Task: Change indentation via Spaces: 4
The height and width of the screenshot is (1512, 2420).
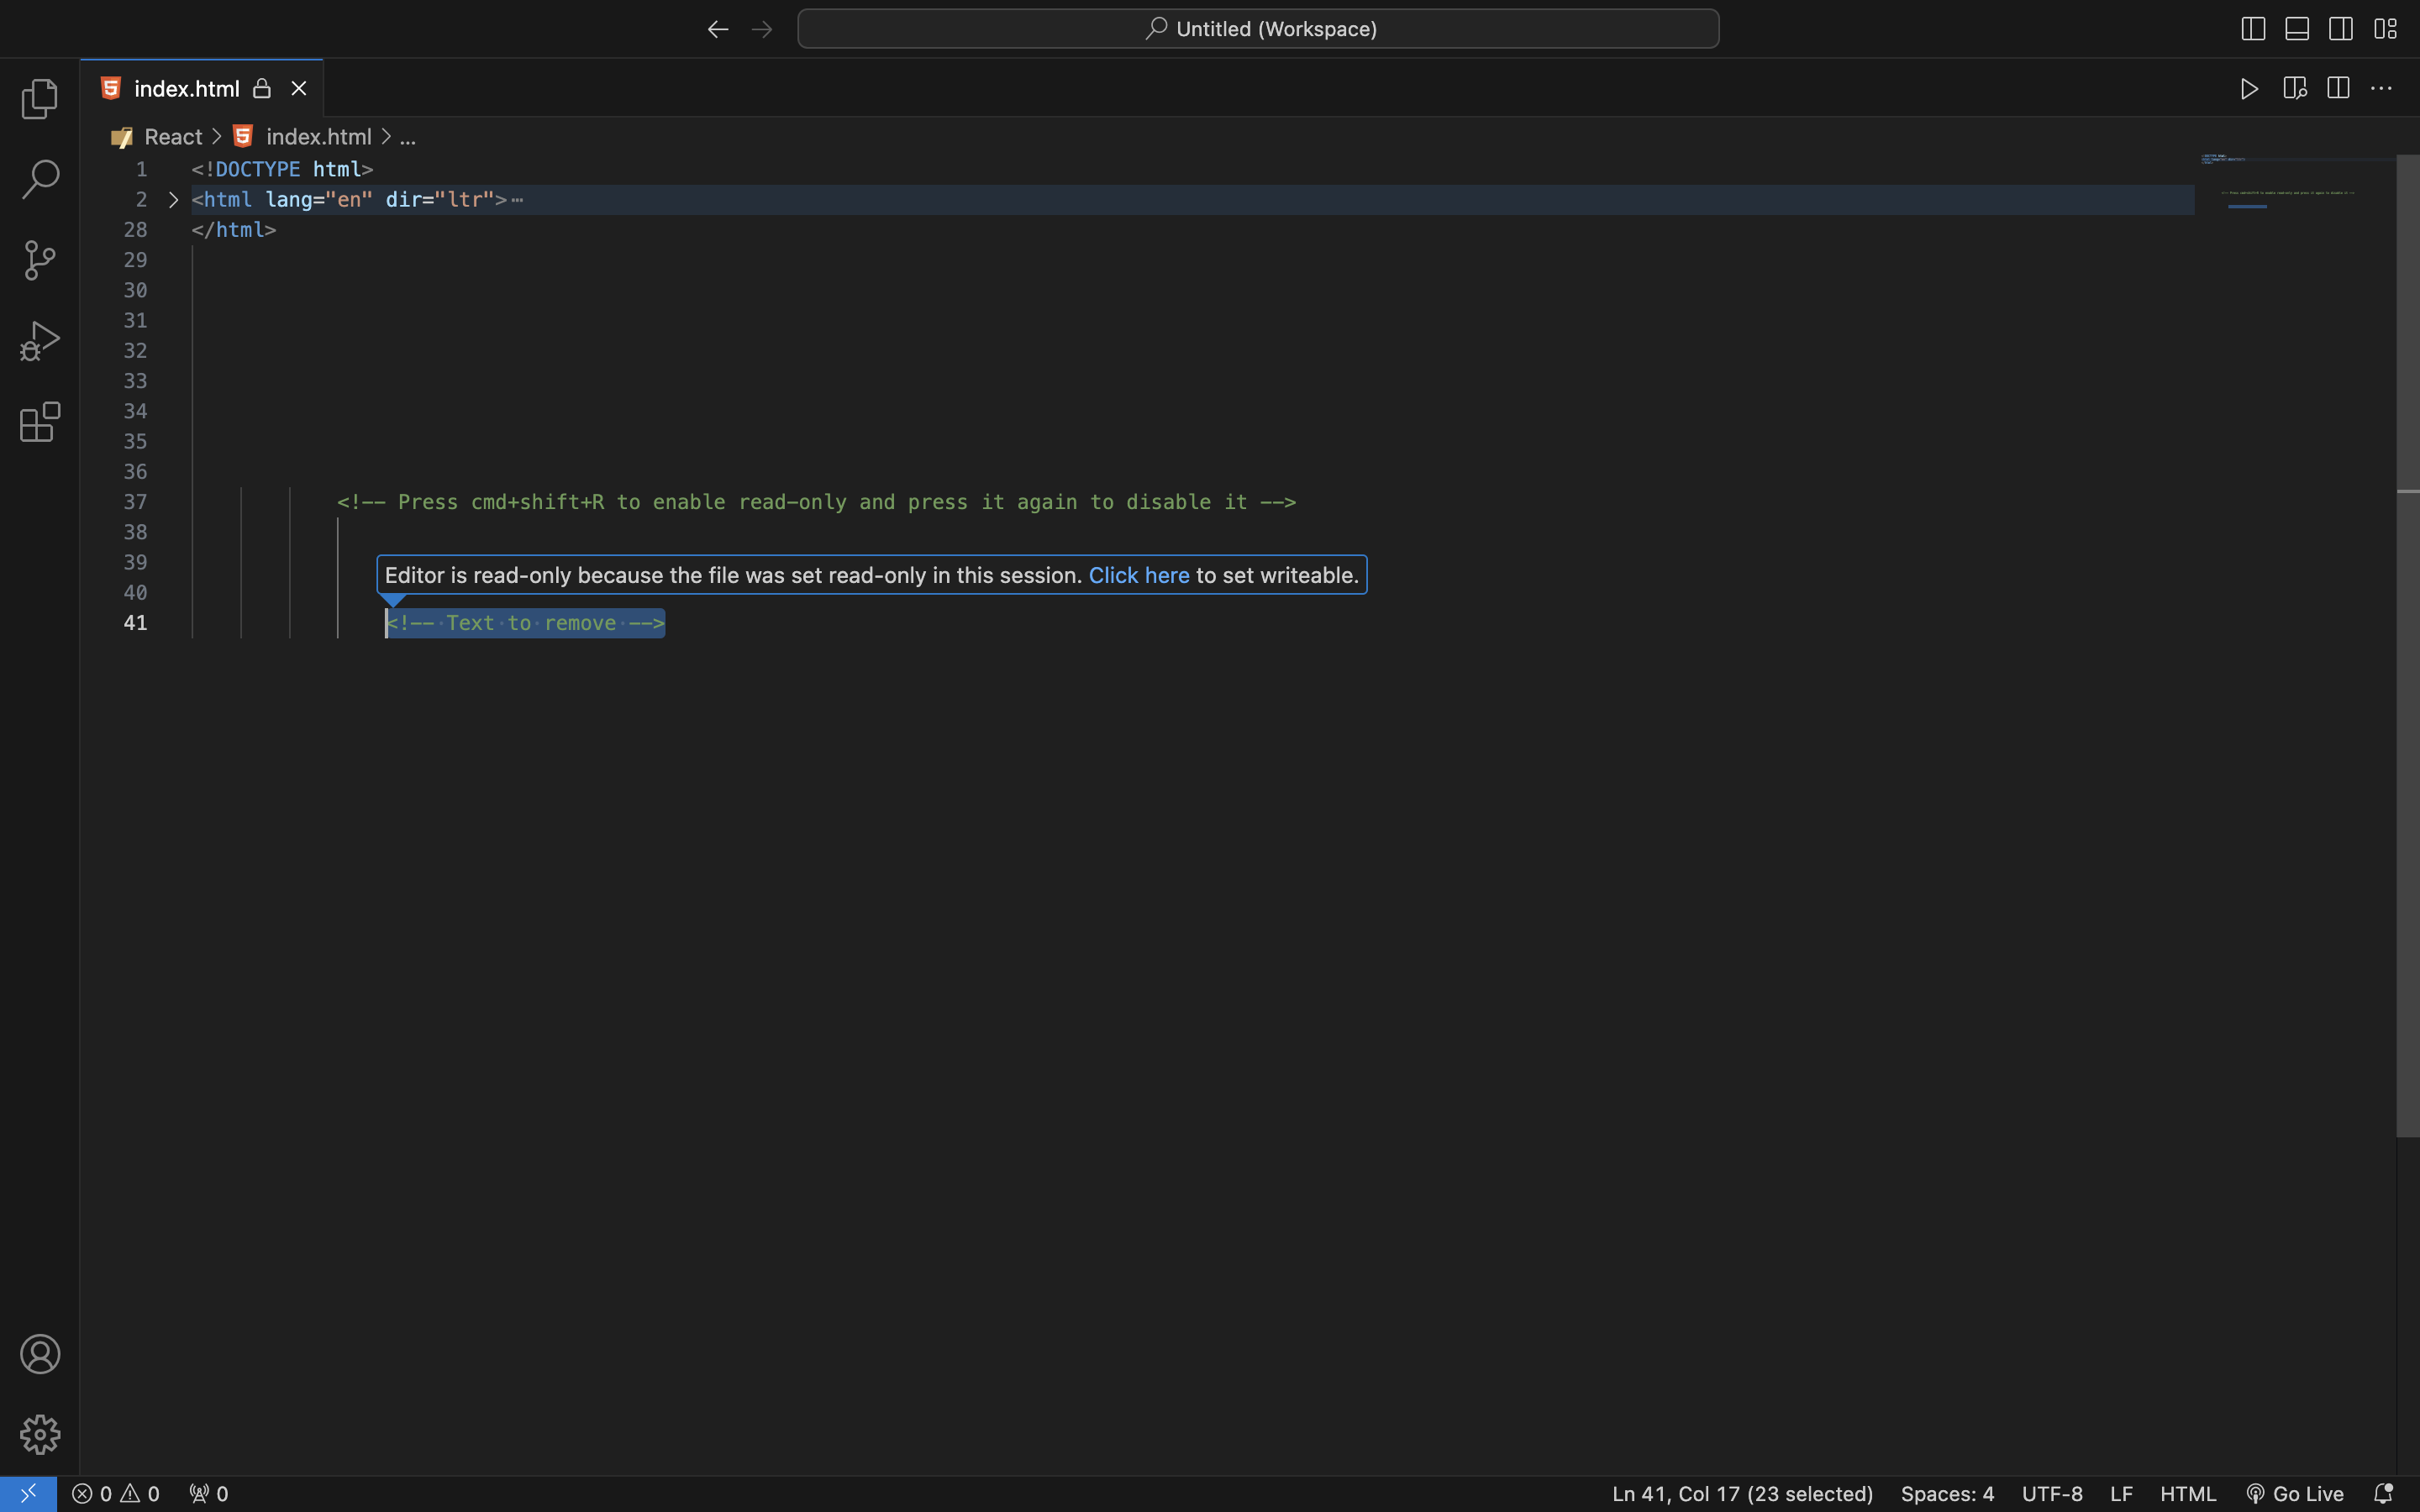Action: (1947, 1493)
